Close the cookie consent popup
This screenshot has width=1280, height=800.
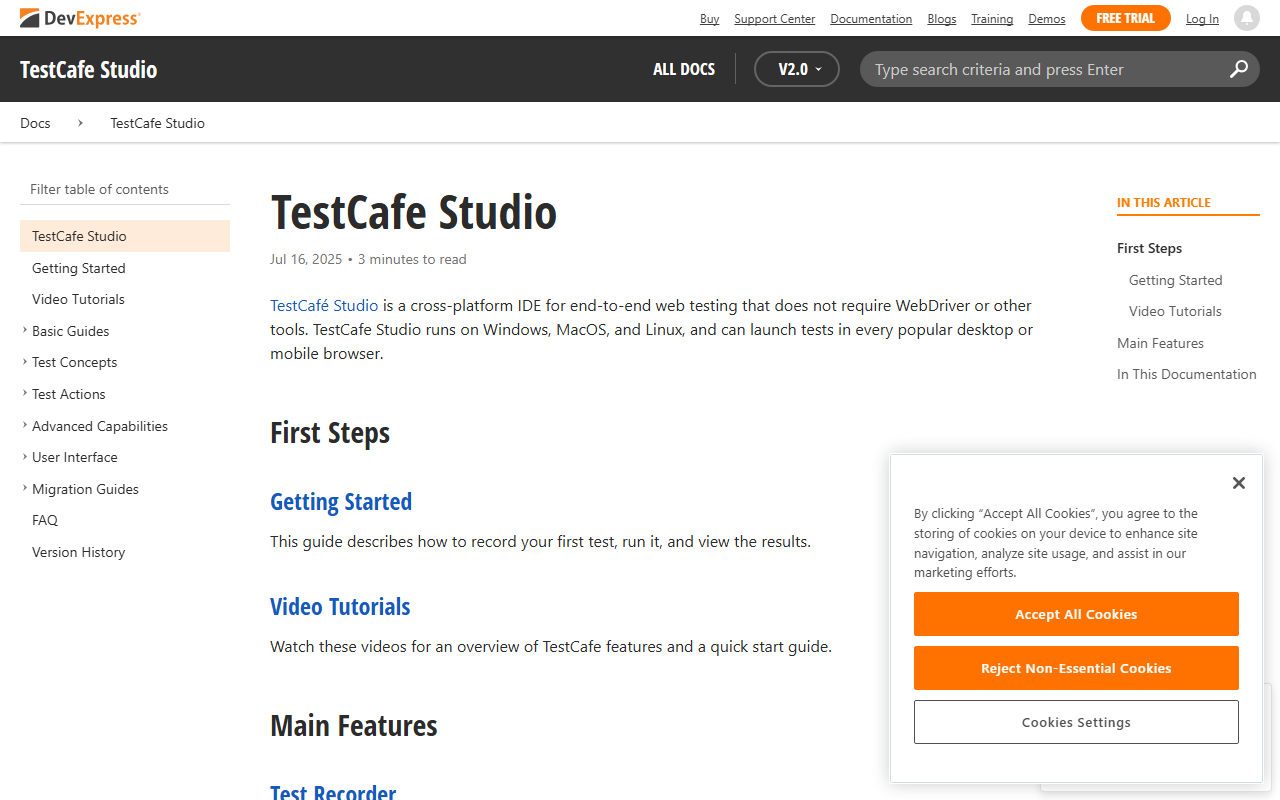click(x=1239, y=483)
